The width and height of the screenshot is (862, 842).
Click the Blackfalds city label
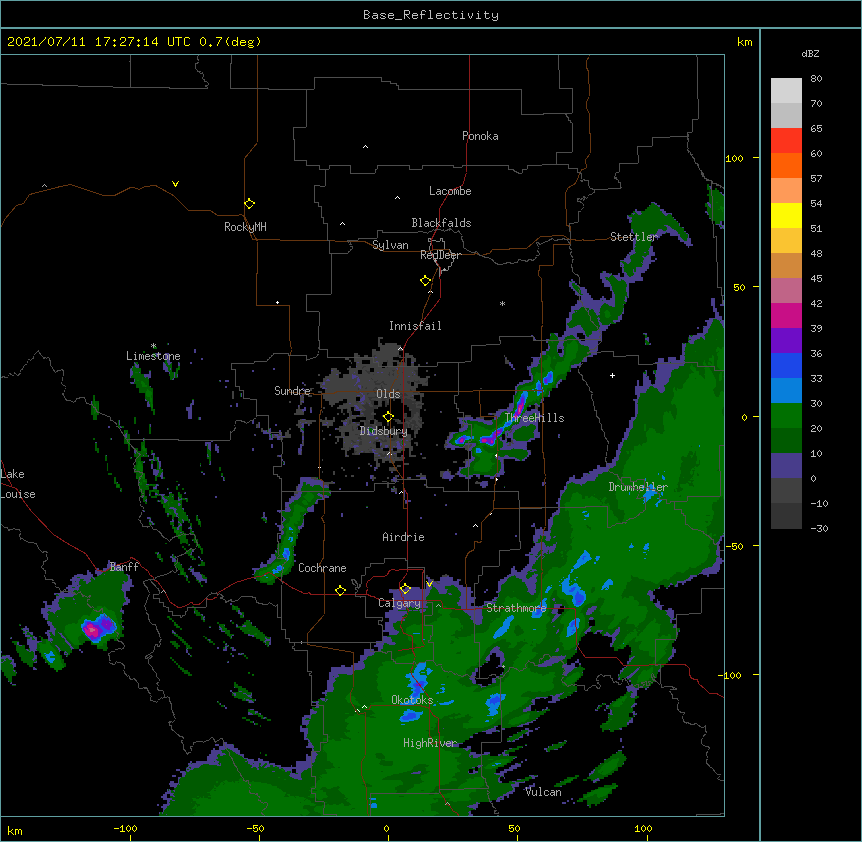pyautogui.click(x=441, y=223)
